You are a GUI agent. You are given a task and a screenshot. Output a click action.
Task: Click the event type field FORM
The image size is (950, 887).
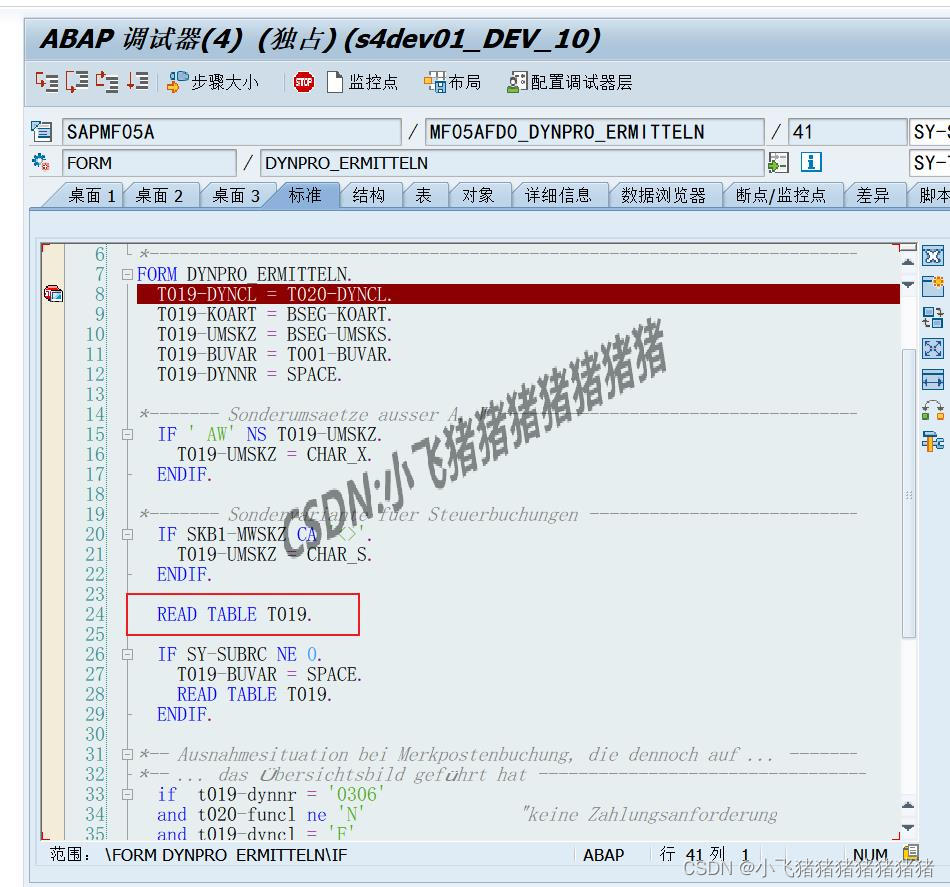click(x=149, y=163)
